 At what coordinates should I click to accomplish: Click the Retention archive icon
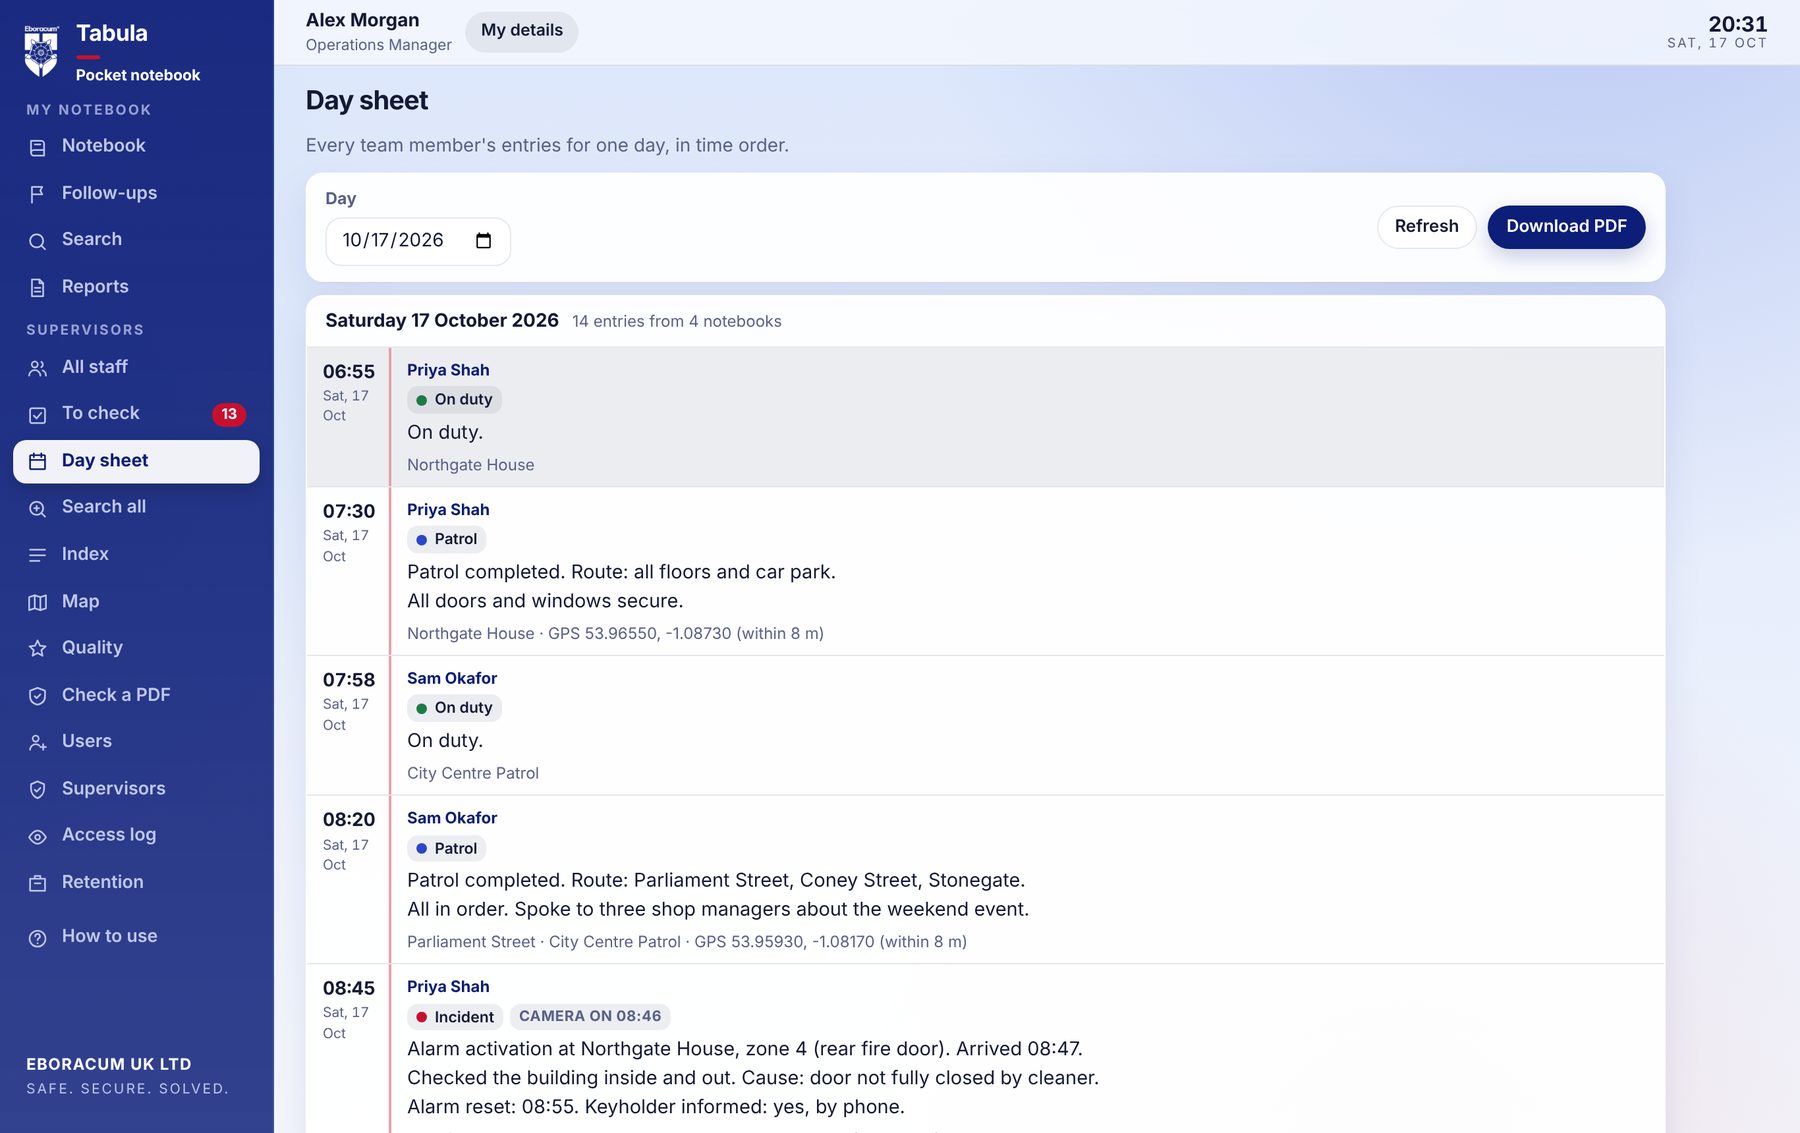pos(38,884)
